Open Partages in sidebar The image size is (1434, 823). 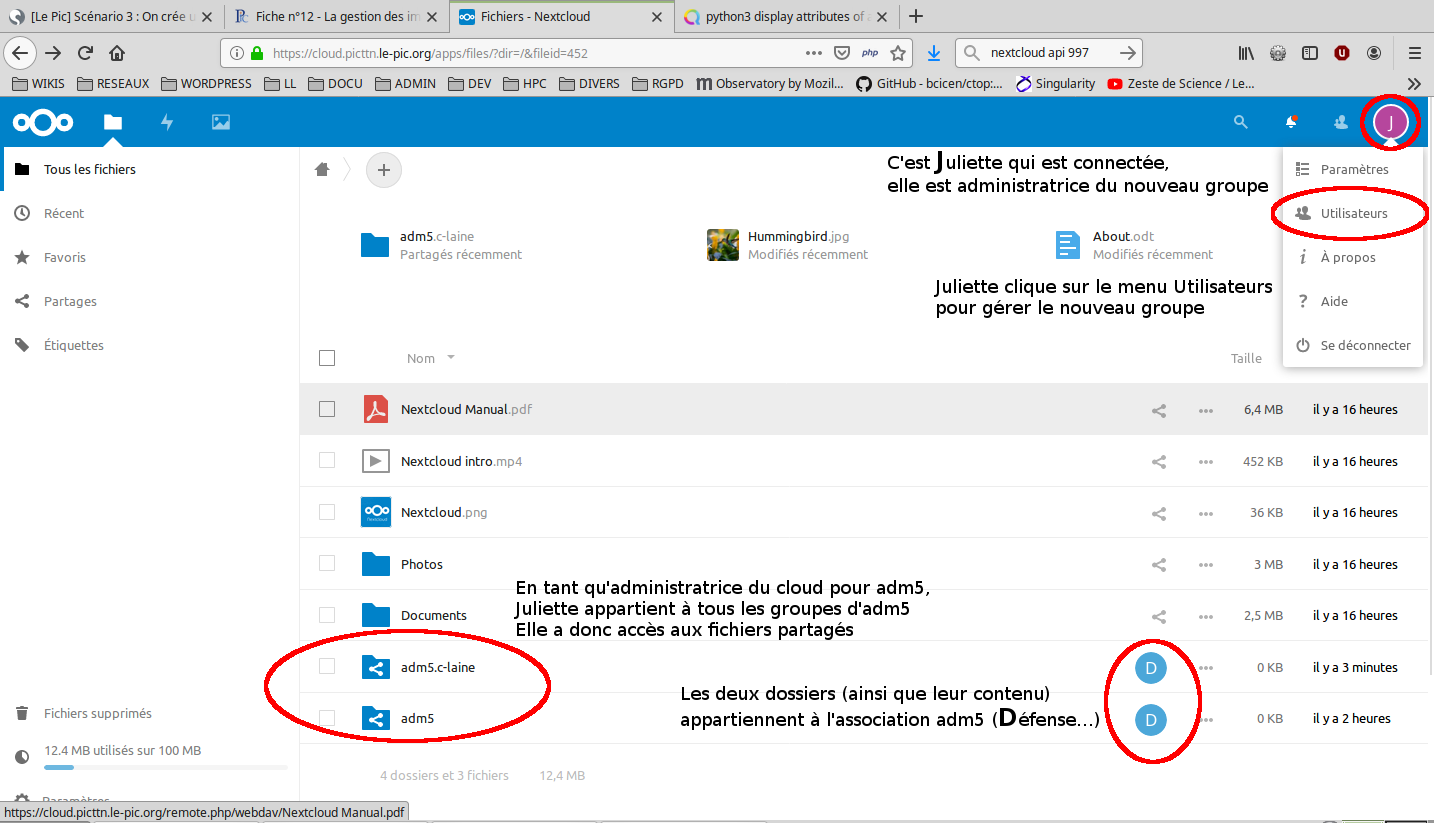point(70,302)
